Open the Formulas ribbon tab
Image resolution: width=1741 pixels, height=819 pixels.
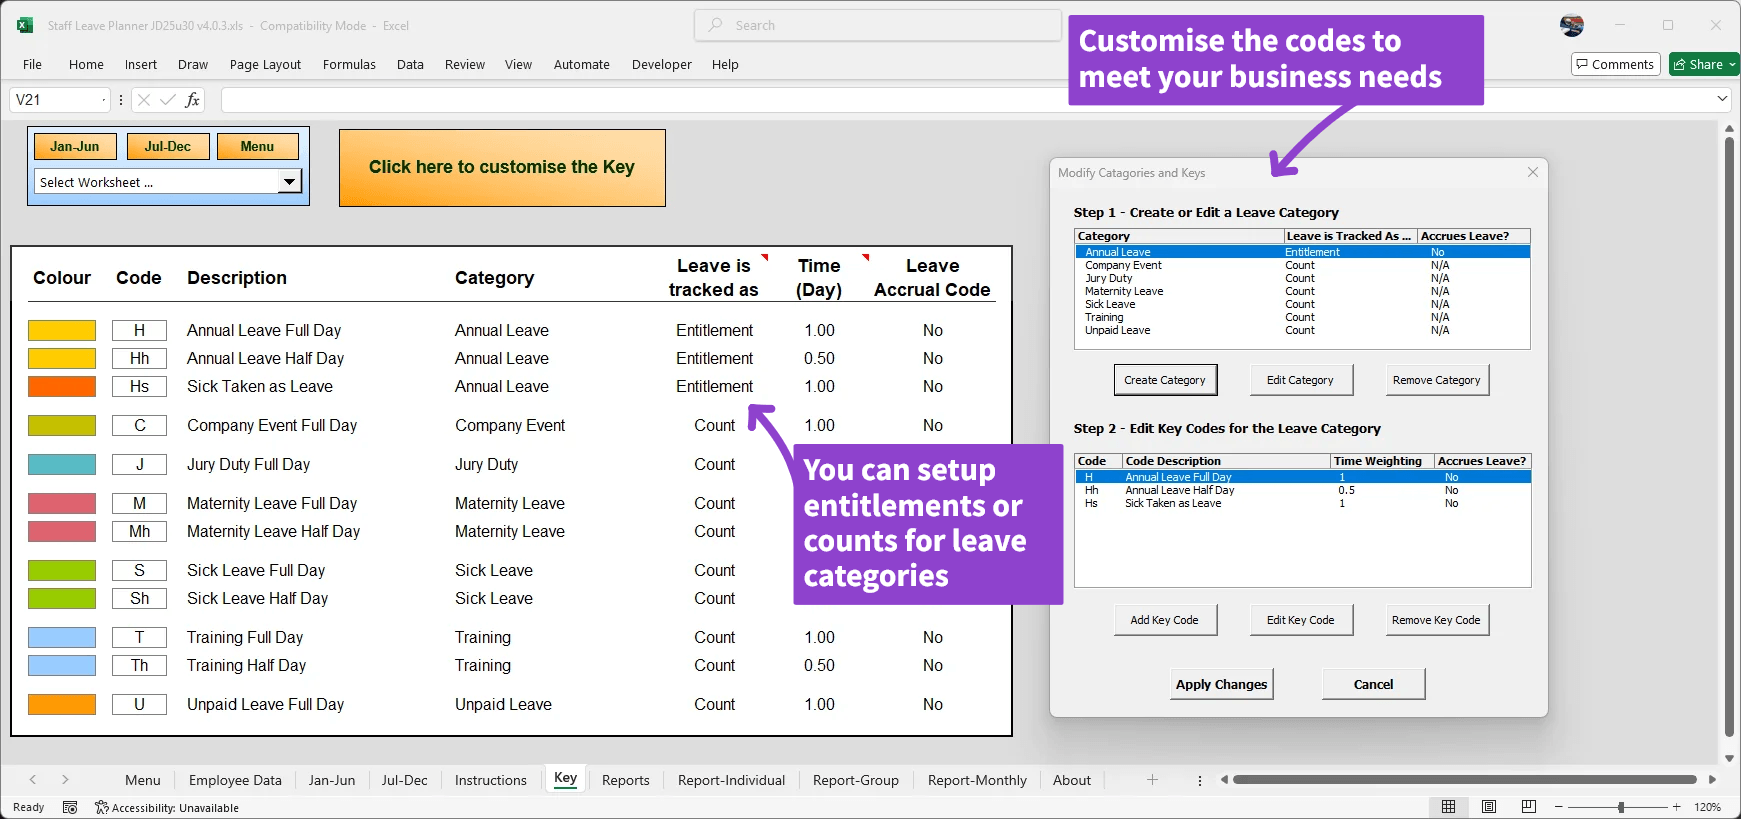coord(349,64)
